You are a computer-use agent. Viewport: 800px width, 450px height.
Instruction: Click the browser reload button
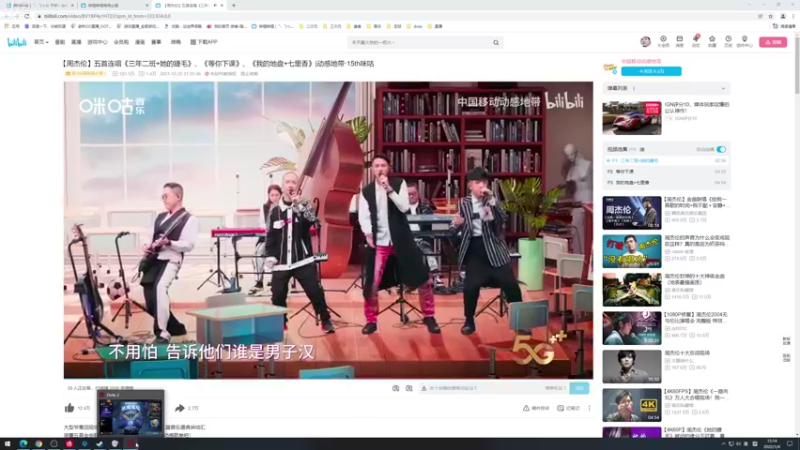[27, 16]
